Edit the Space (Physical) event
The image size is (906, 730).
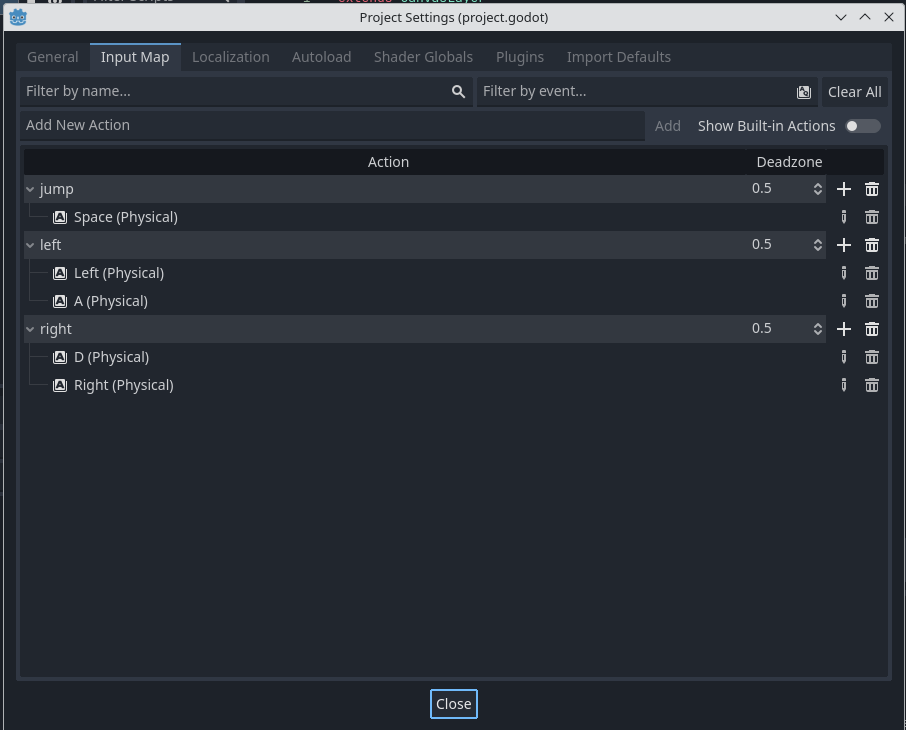point(843,216)
